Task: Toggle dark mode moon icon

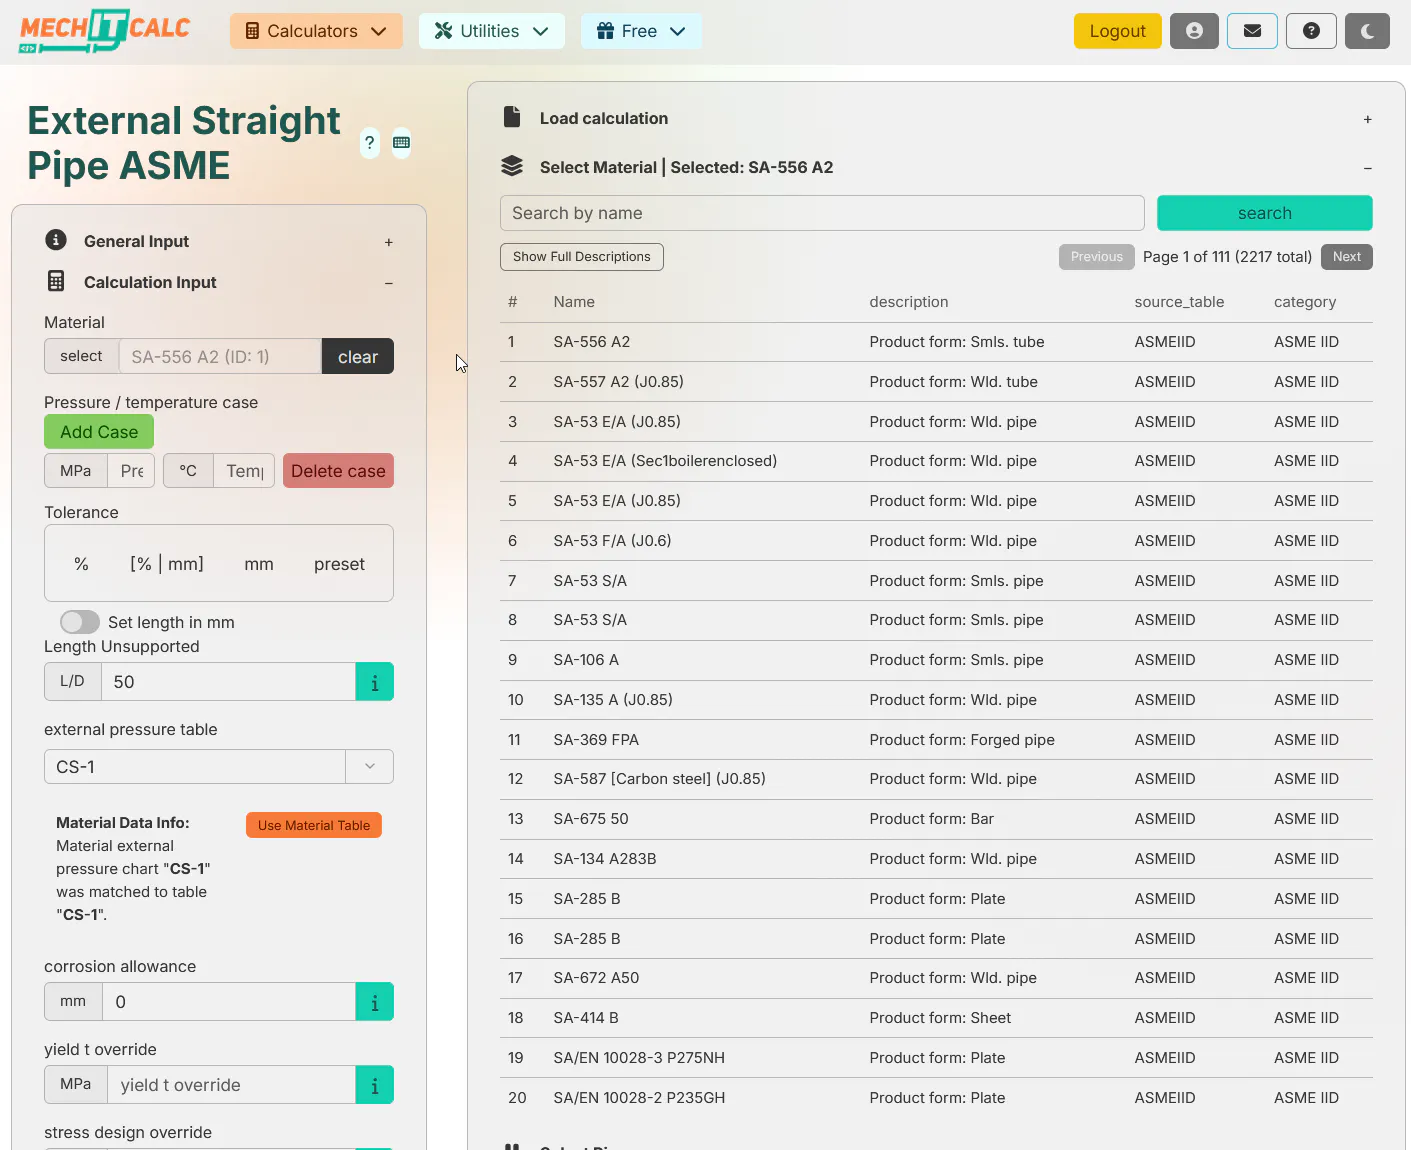Action: 1368,31
